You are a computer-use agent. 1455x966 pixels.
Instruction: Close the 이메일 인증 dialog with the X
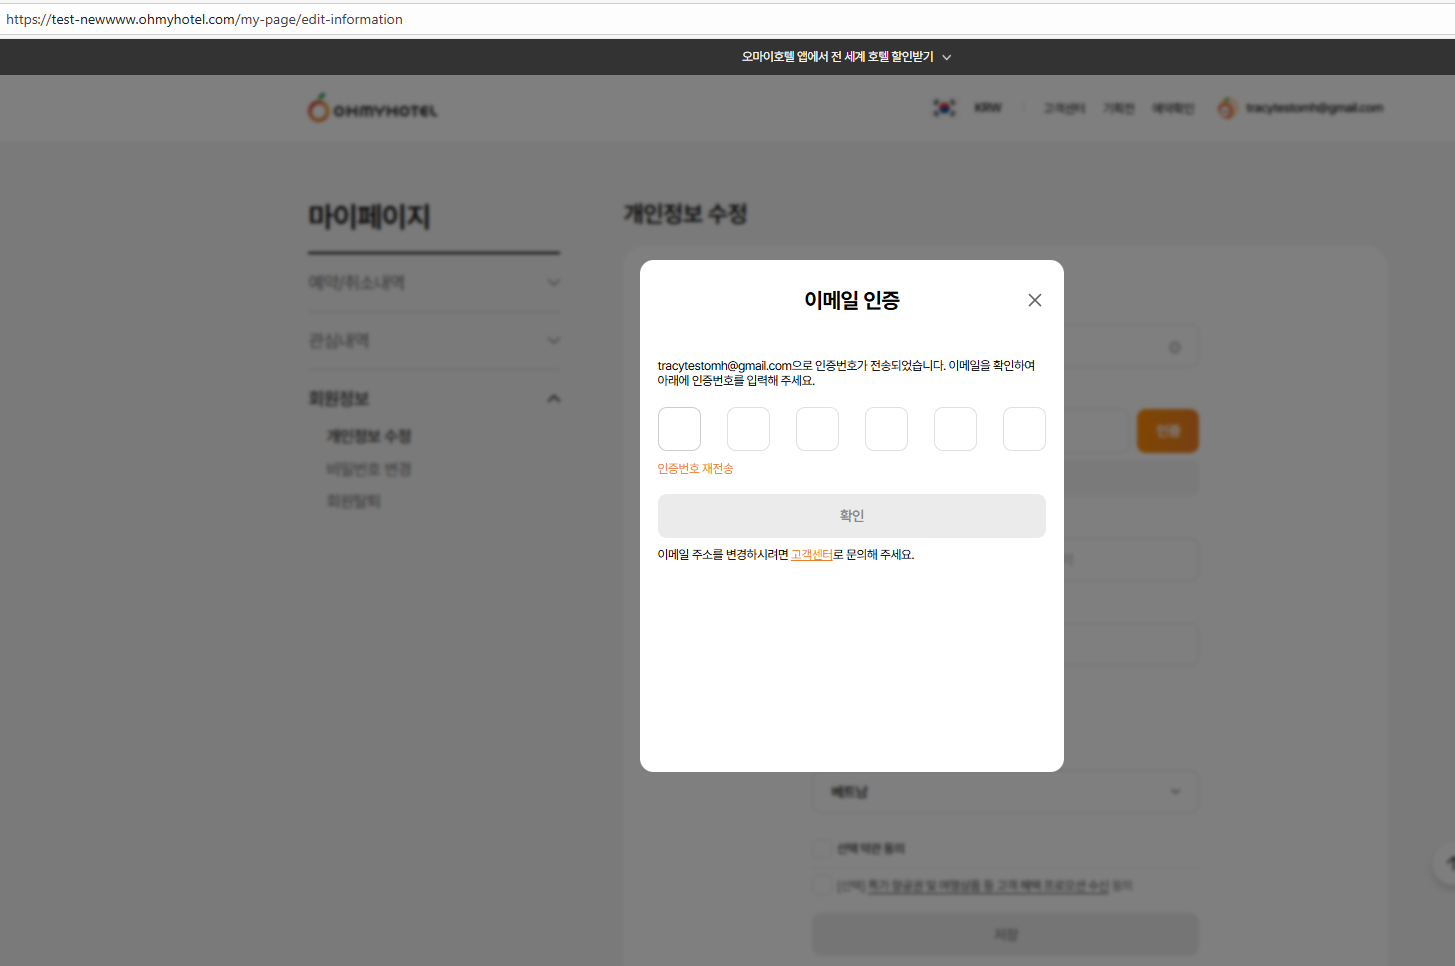(x=1035, y=300)
